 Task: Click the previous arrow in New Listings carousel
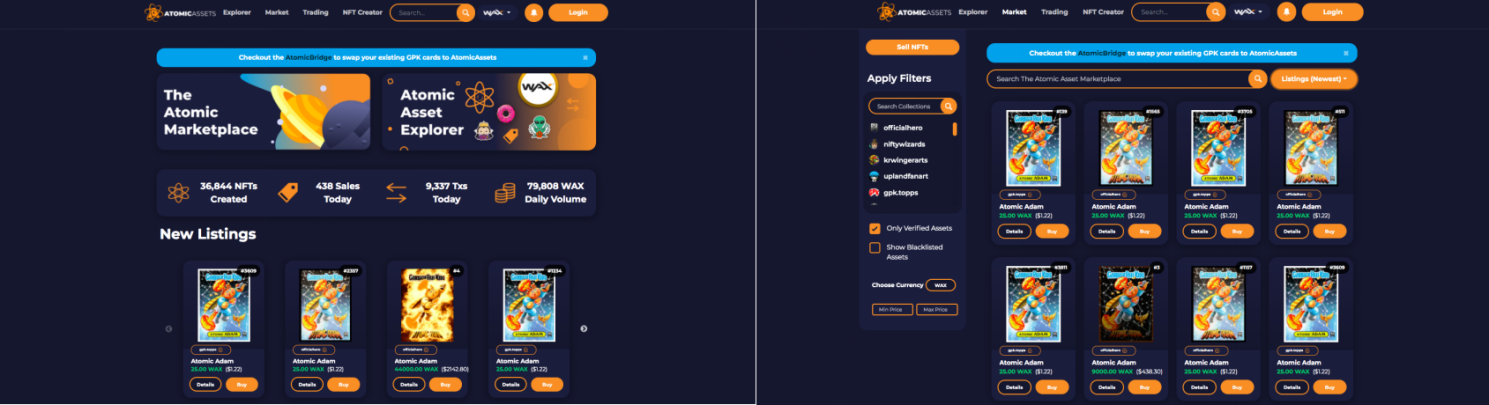[169, 329]
